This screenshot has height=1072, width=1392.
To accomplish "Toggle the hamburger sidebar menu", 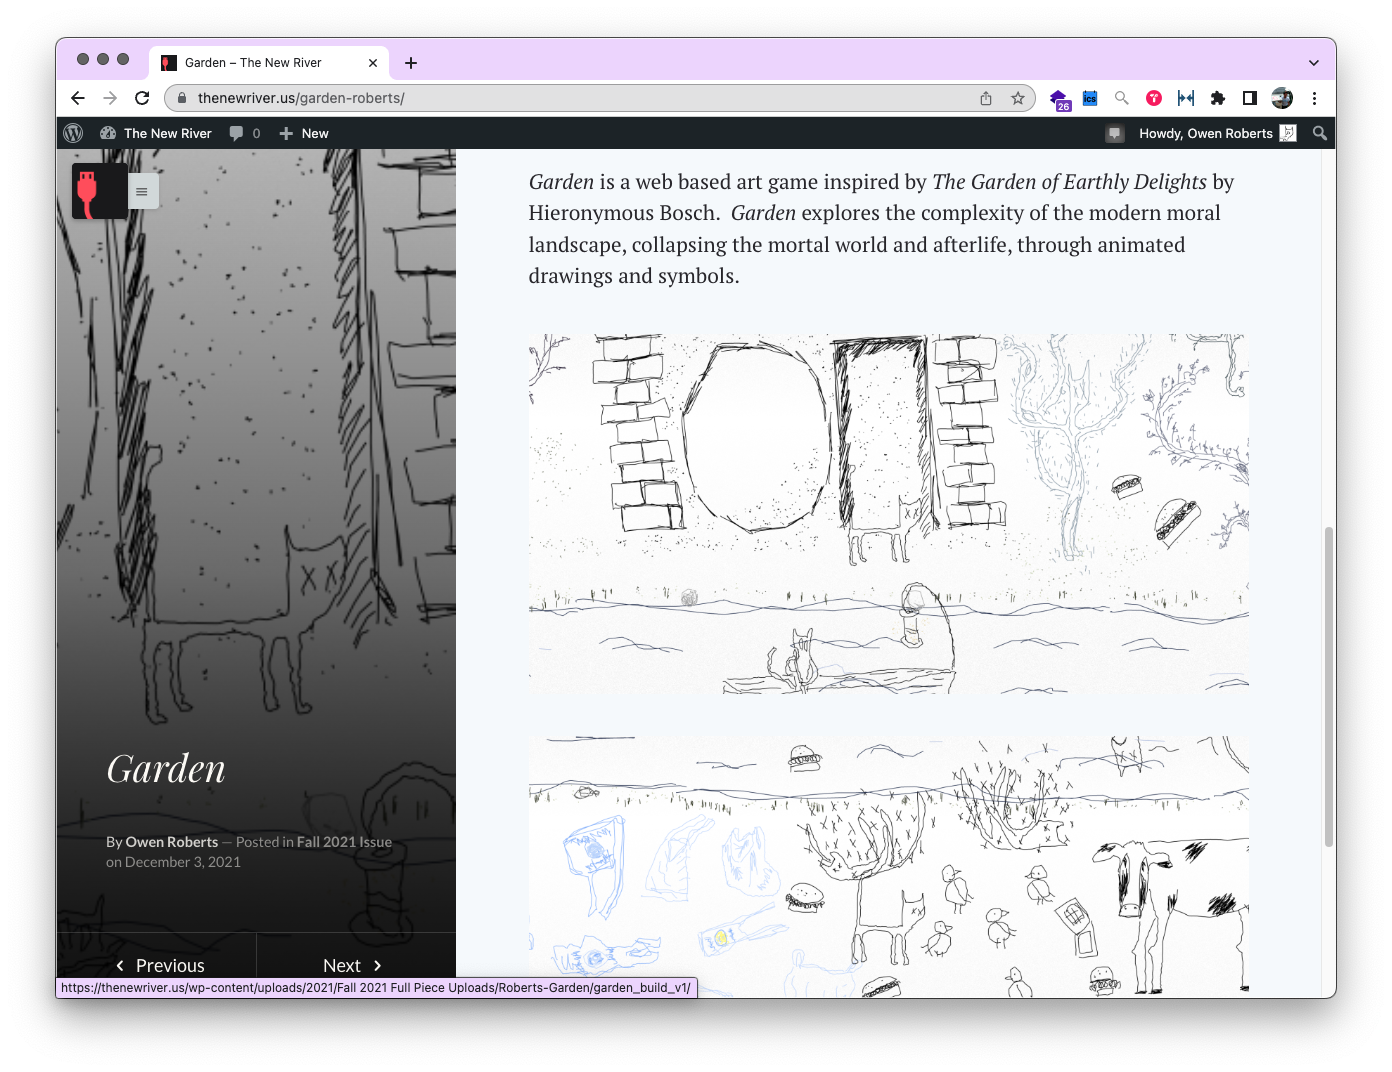I will [142, 191].
